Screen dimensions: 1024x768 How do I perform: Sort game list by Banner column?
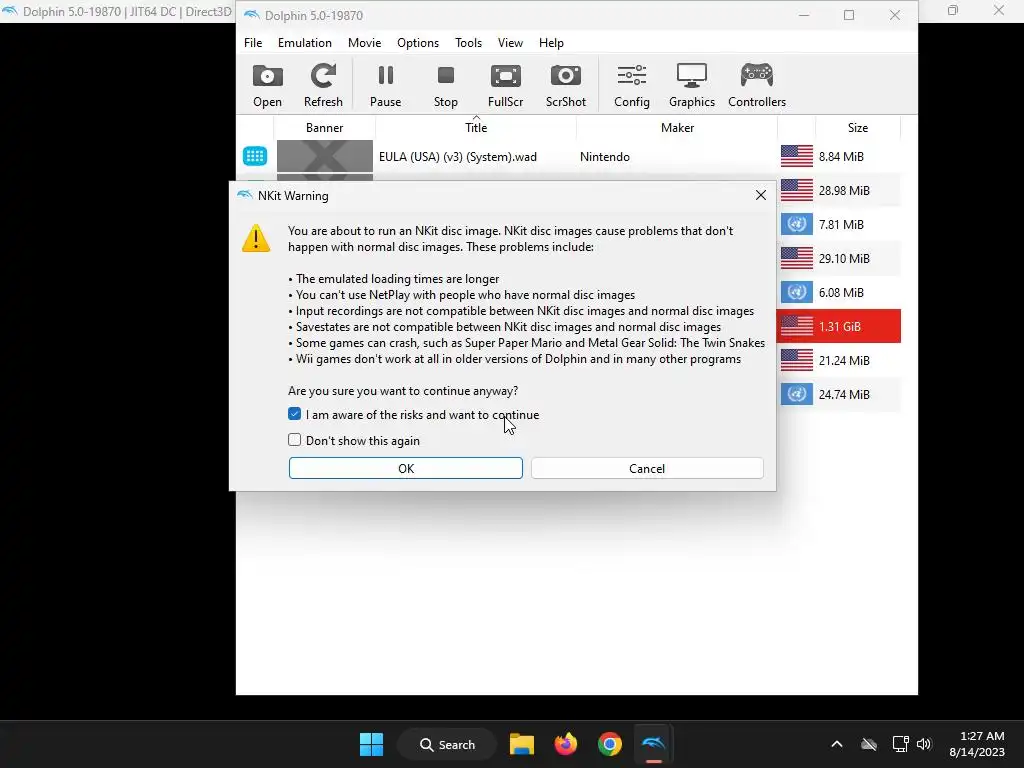coord(325,127)
